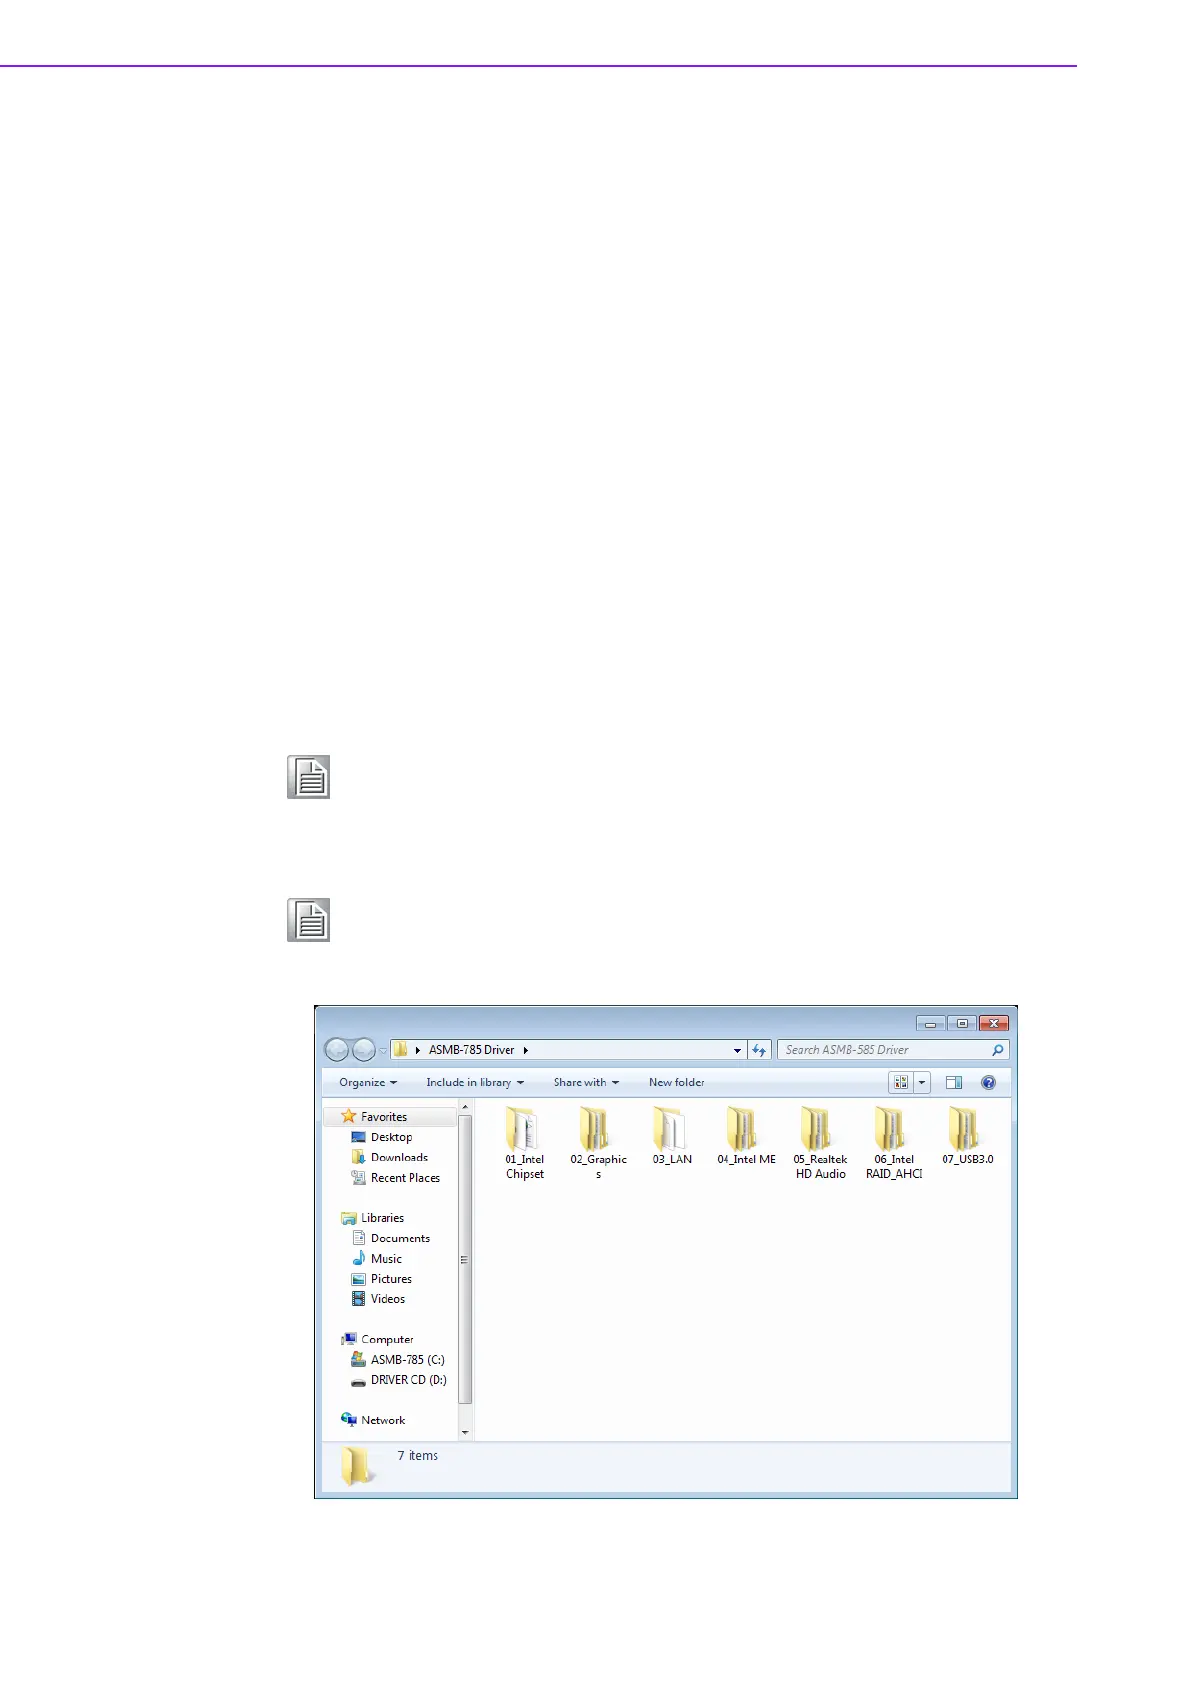This screenshot has width=1190, height=1684.
Task: Click the navigation pane scroll-up arrow
Action: coord(465,1108)
